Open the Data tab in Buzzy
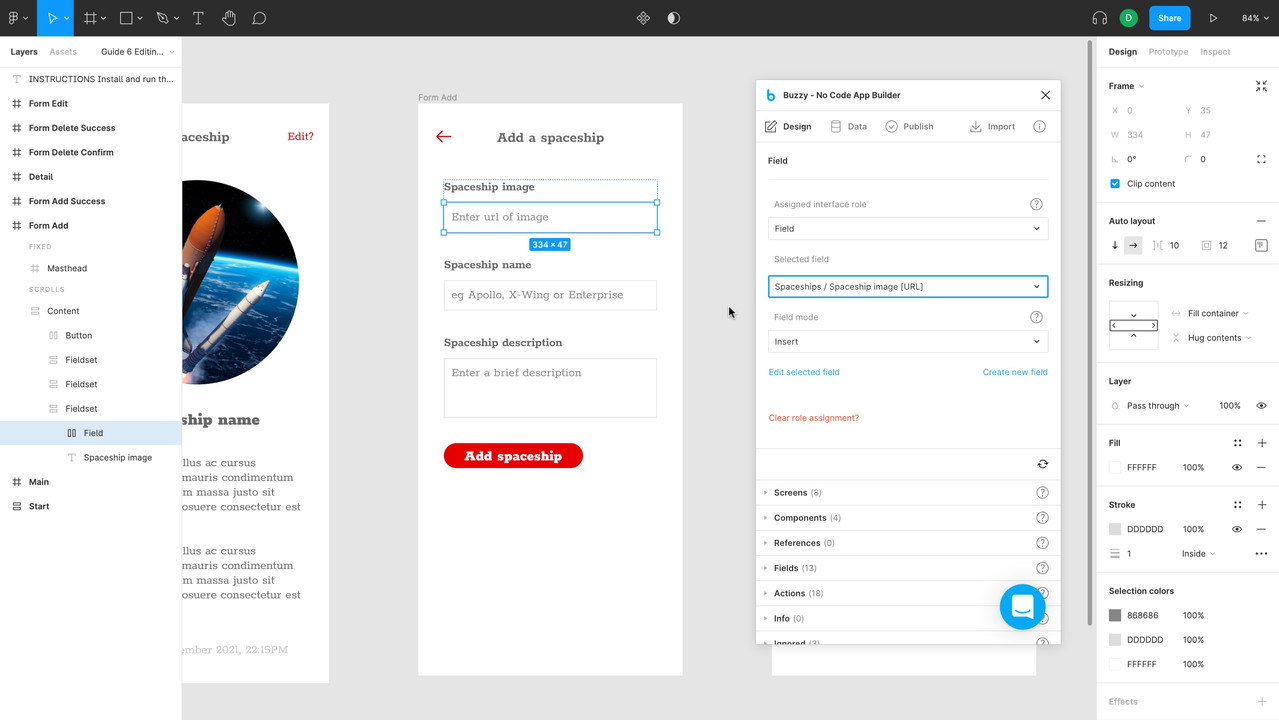This screenshot has width=1279, height=720. click(x=849, y=127)
